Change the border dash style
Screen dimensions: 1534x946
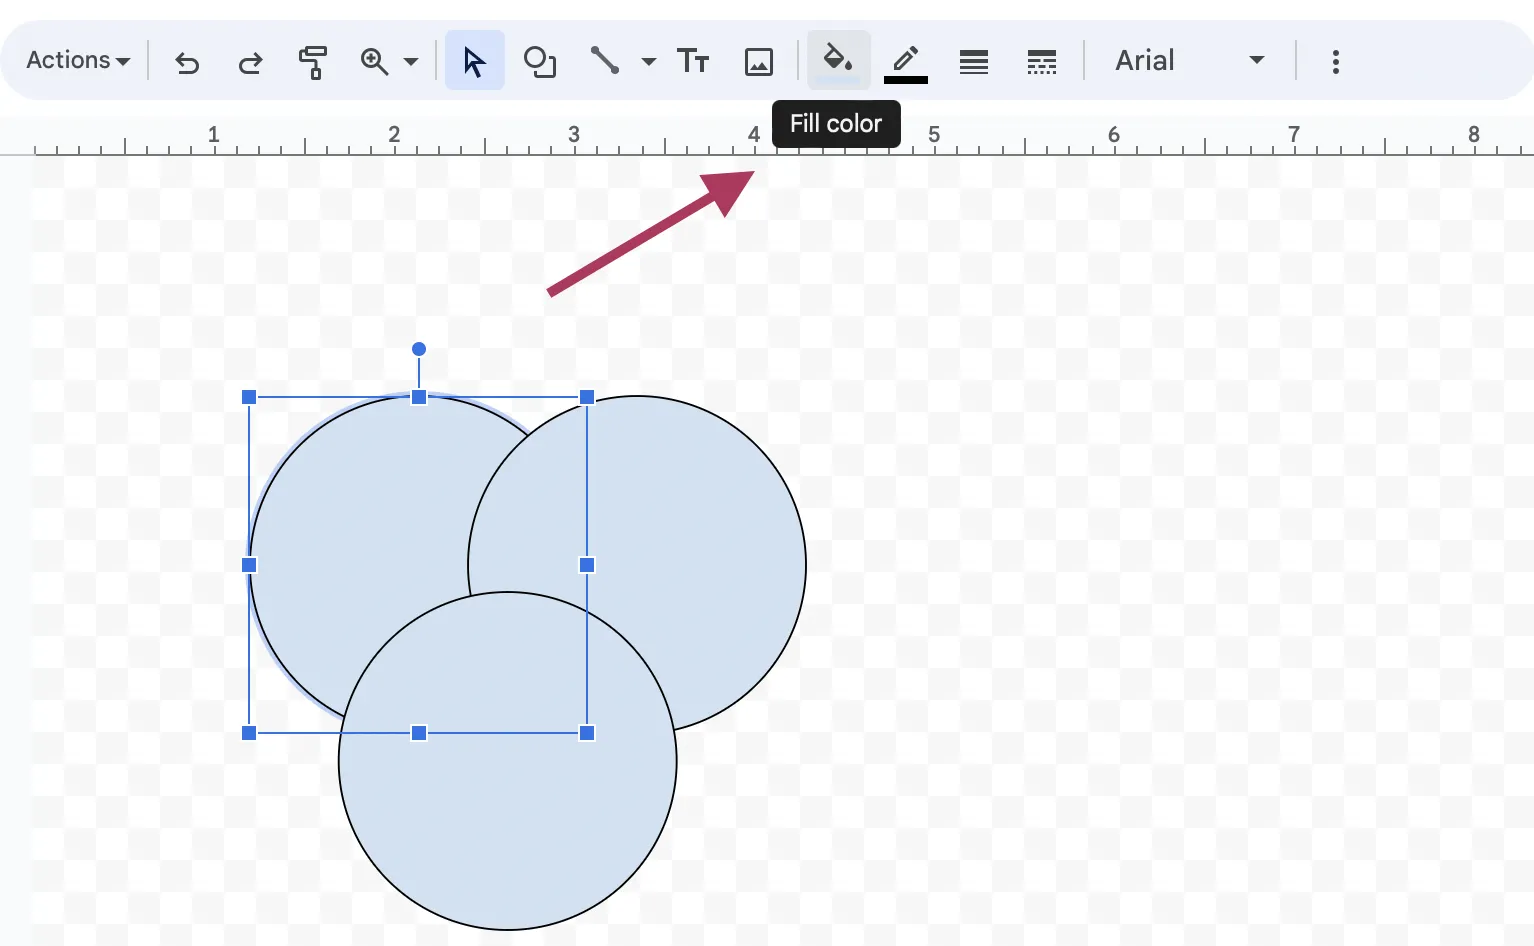click(1042, 62)
